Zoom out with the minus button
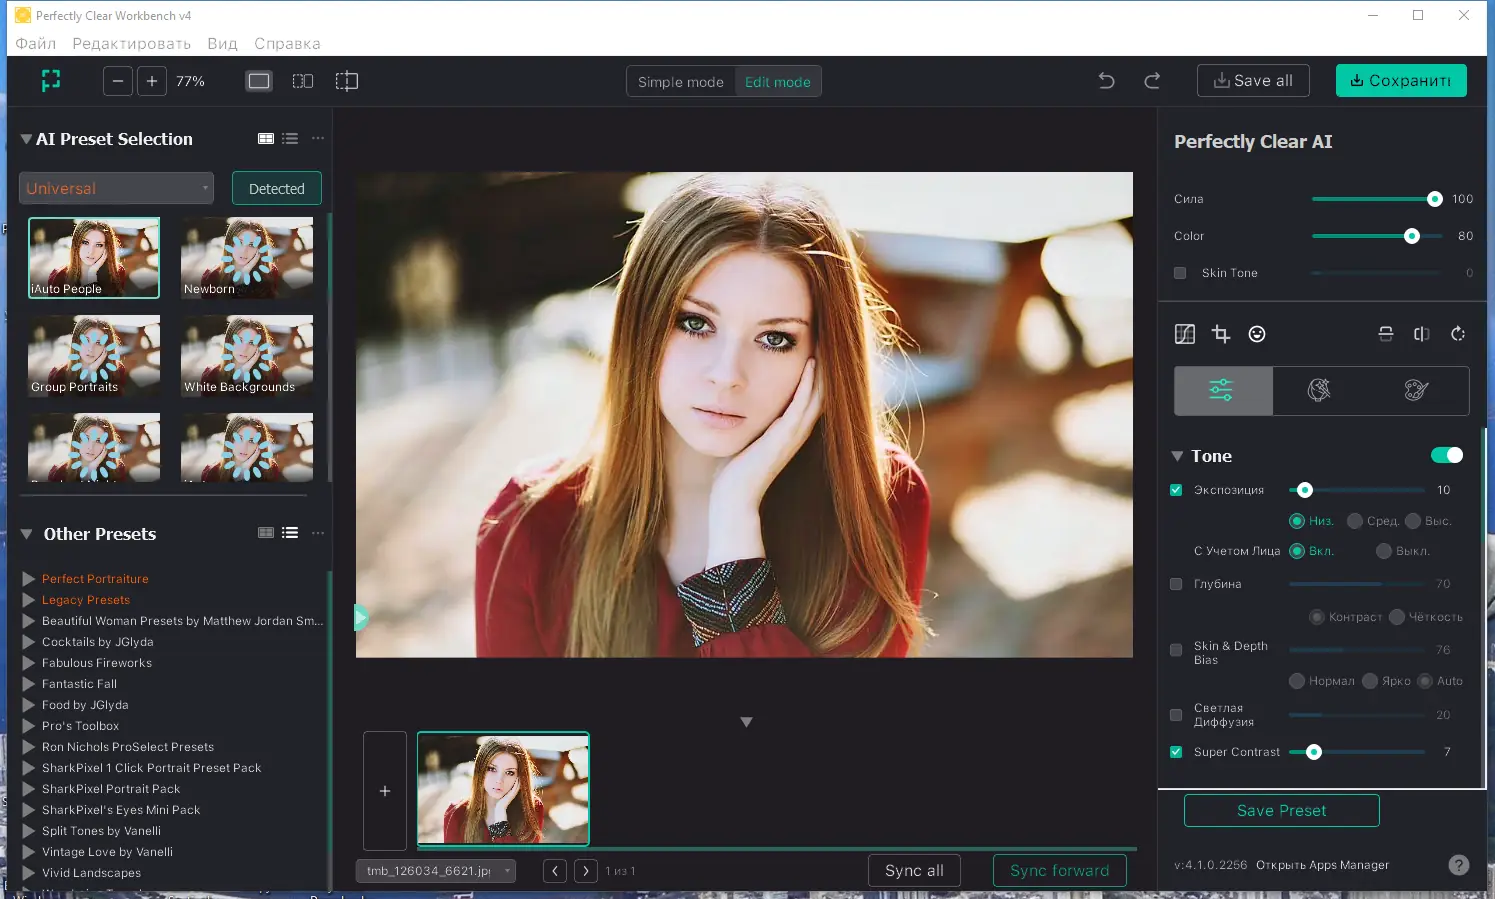This screenshot has height=899, width=1495. pos(118,81)
